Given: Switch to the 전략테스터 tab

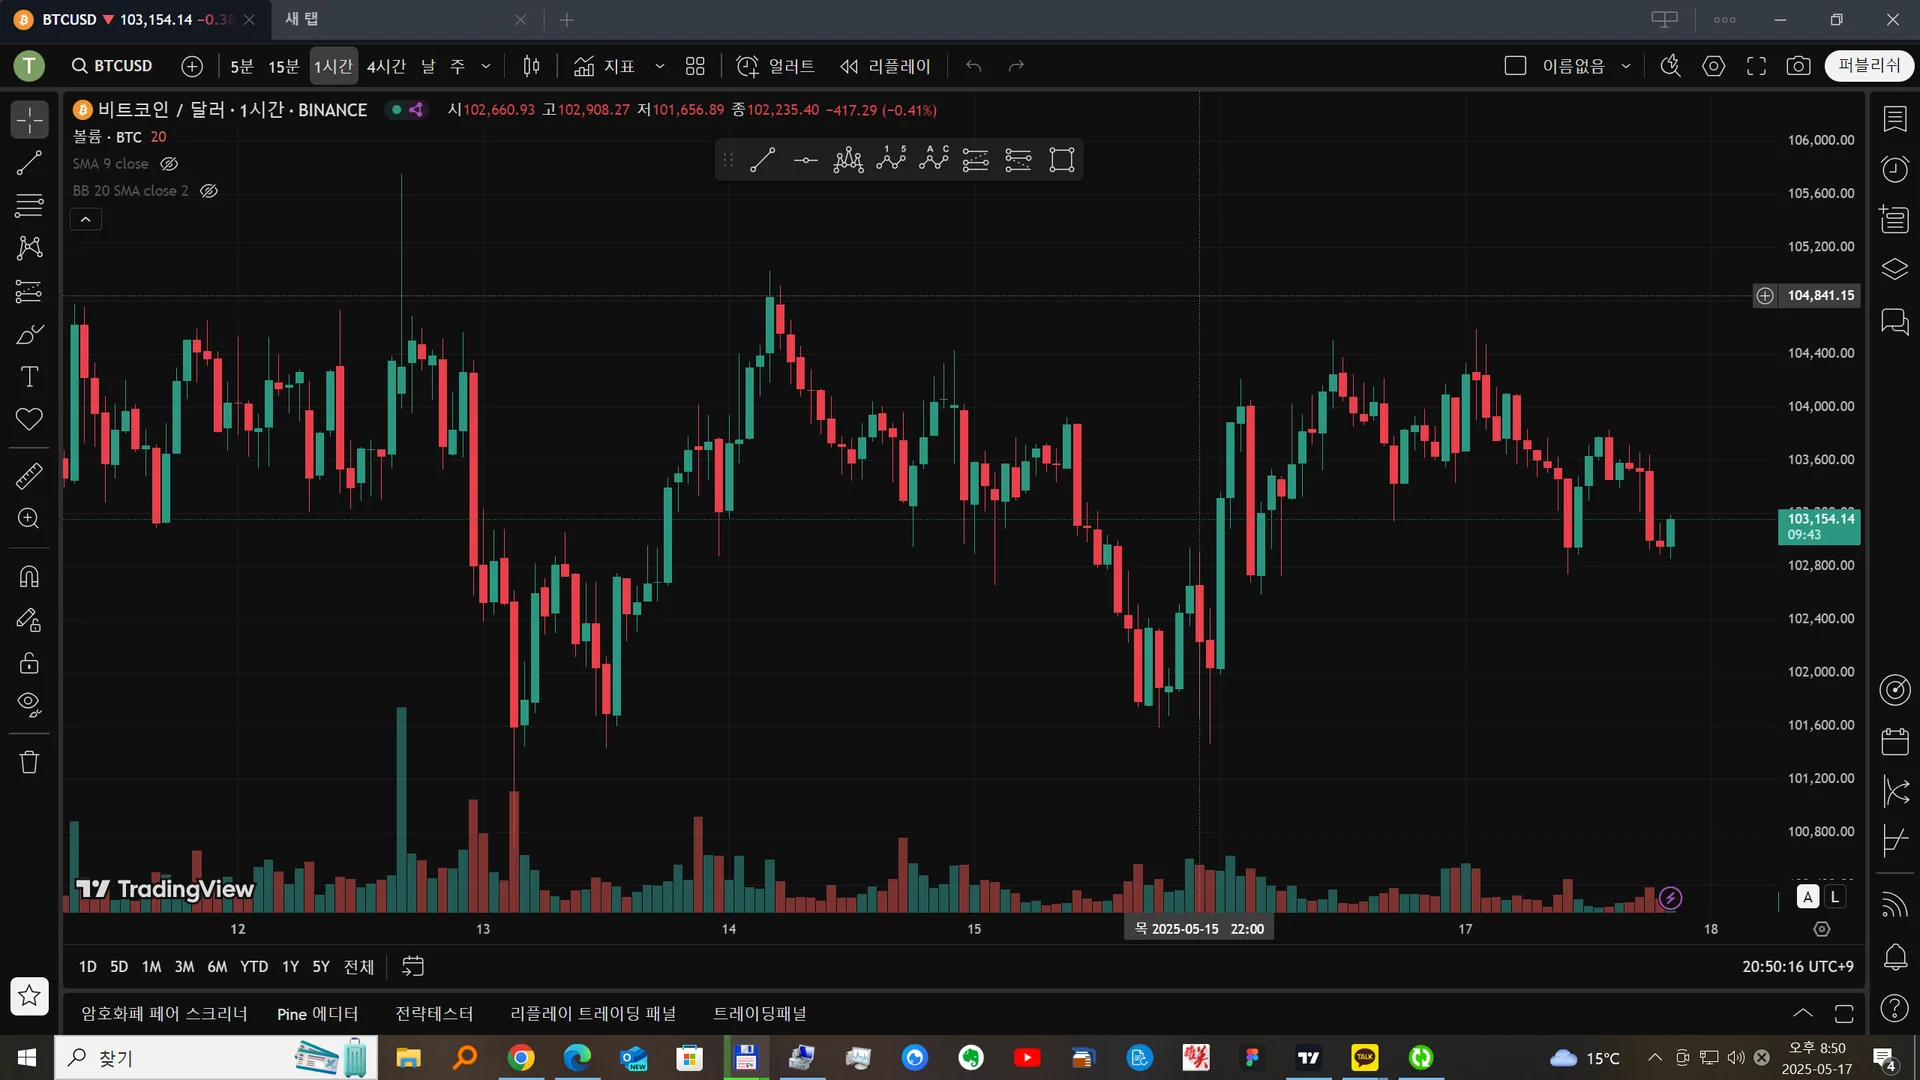Looking at the screenshot, I should (434, 1013).
